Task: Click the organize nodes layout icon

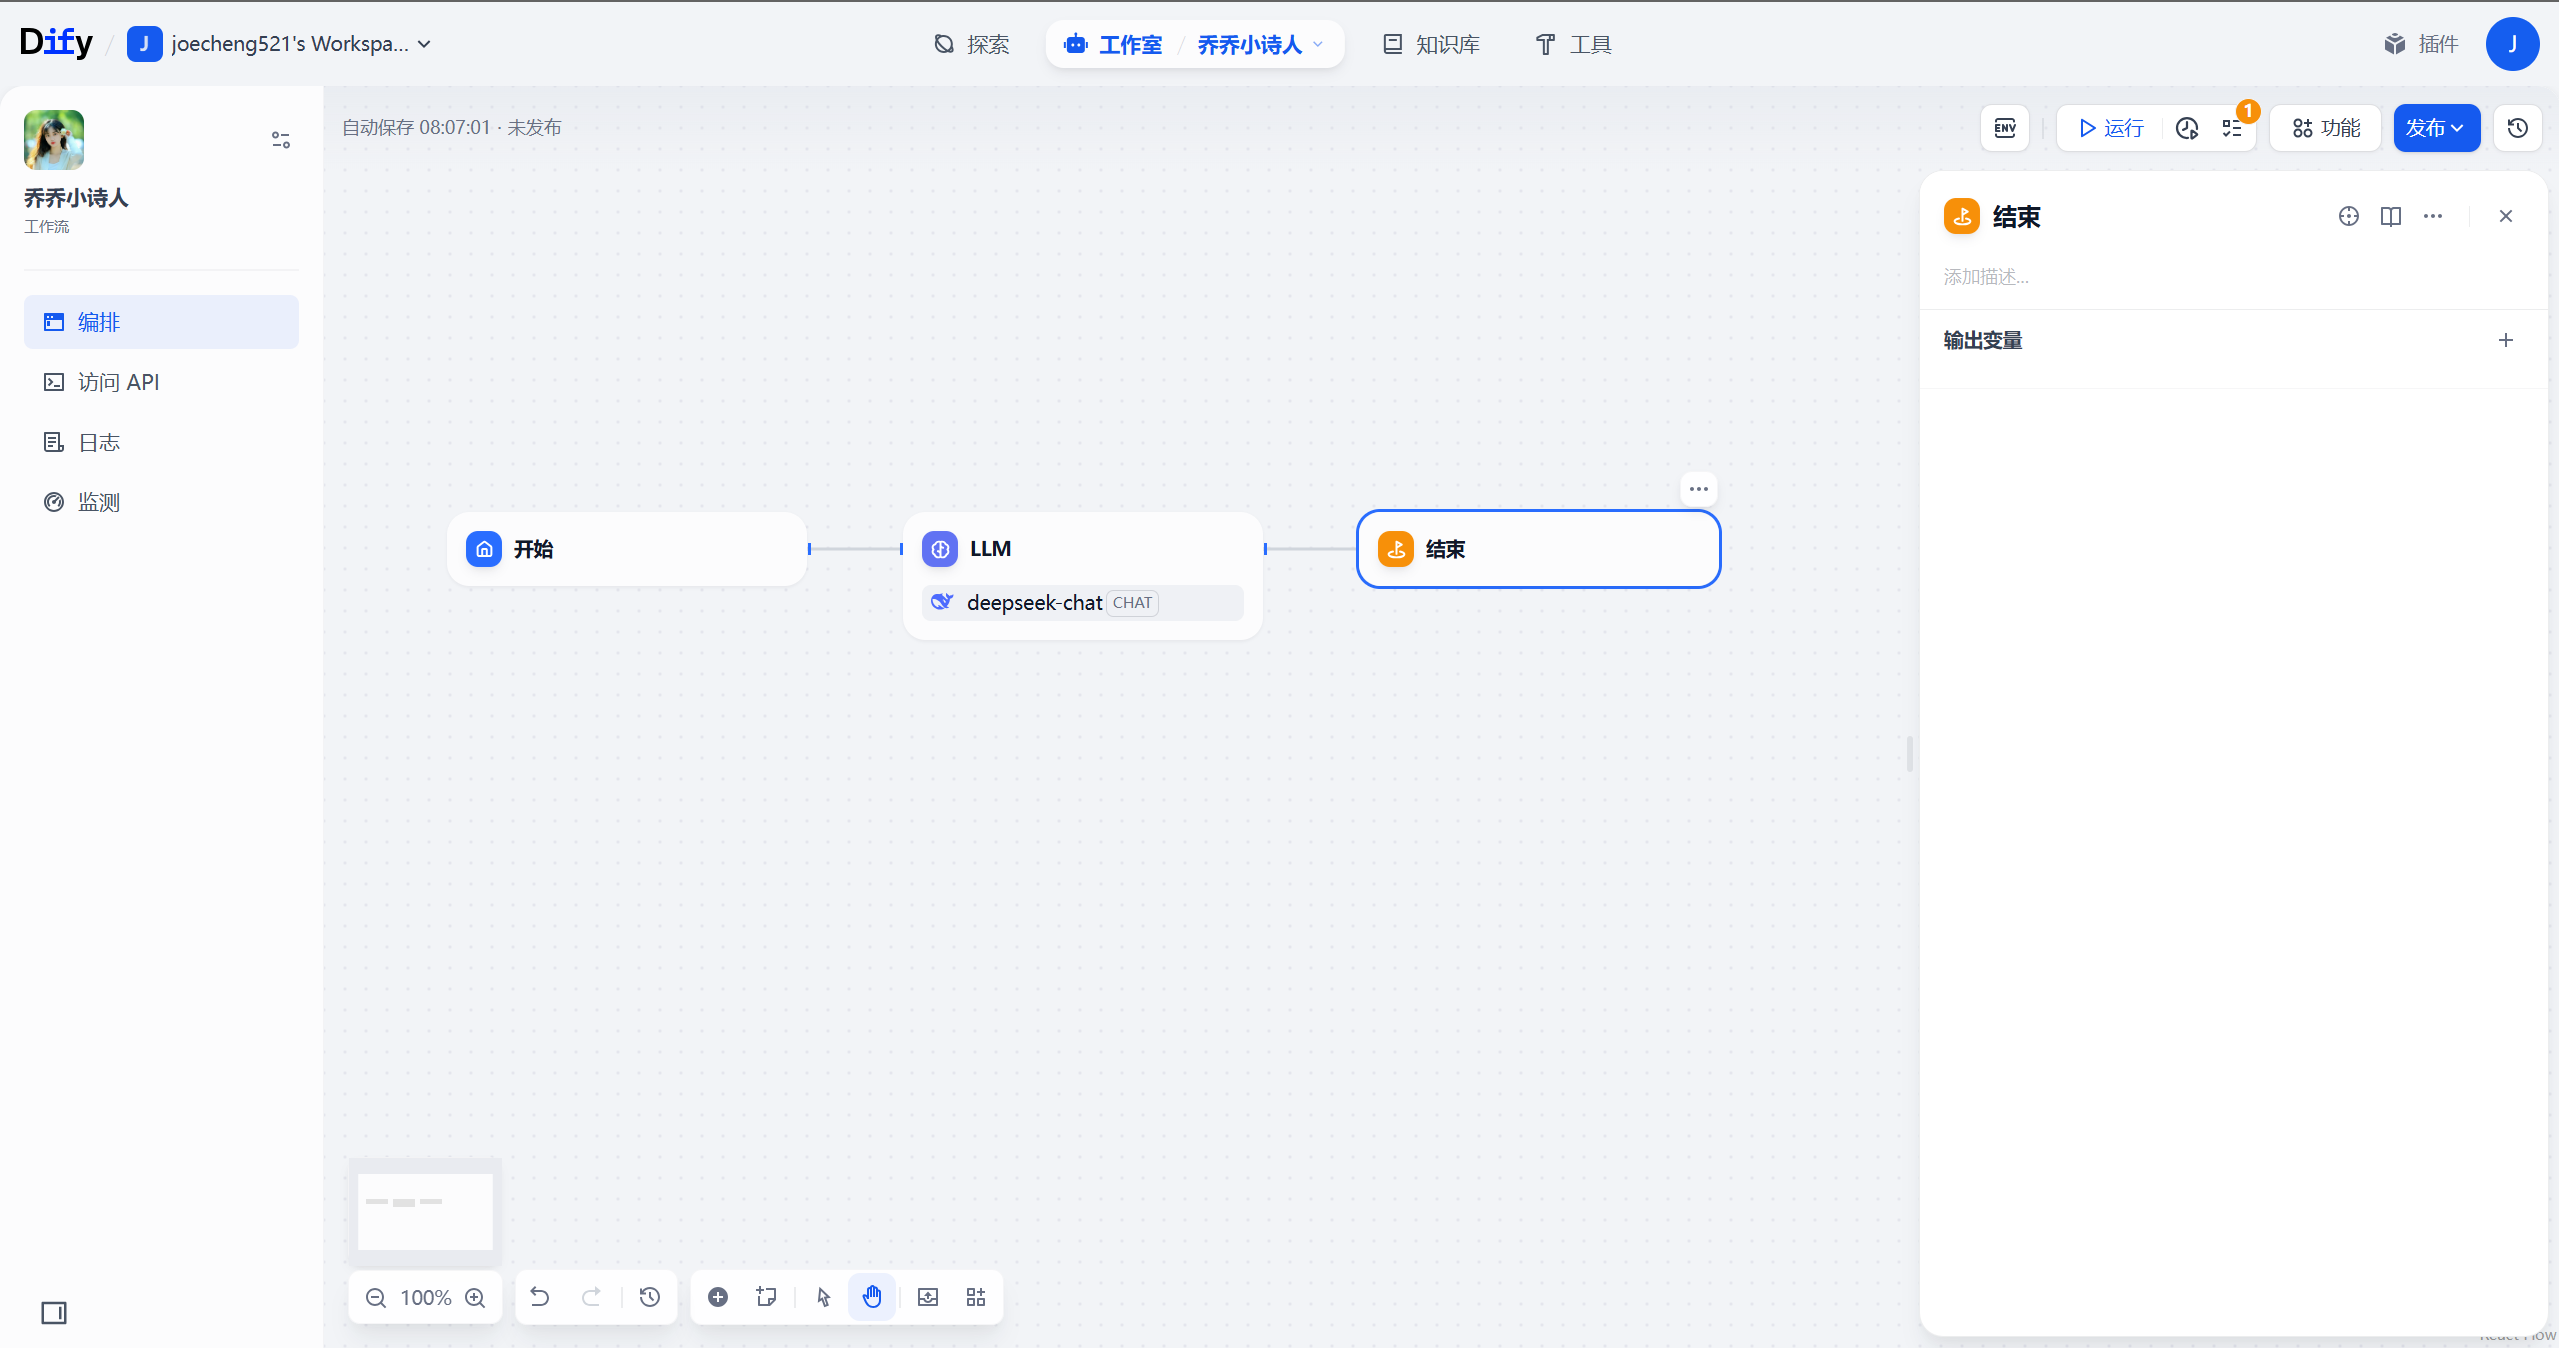Action: point(976,1297)
